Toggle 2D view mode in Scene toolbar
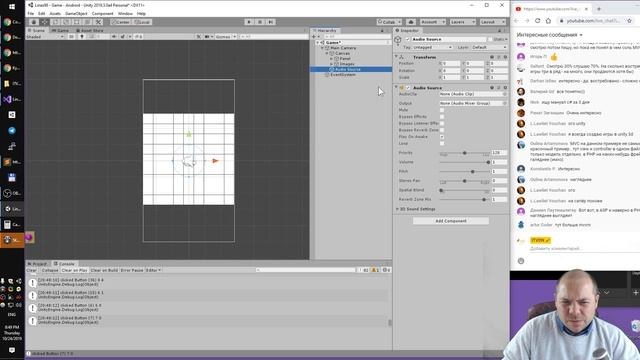 tap(71, 37)
